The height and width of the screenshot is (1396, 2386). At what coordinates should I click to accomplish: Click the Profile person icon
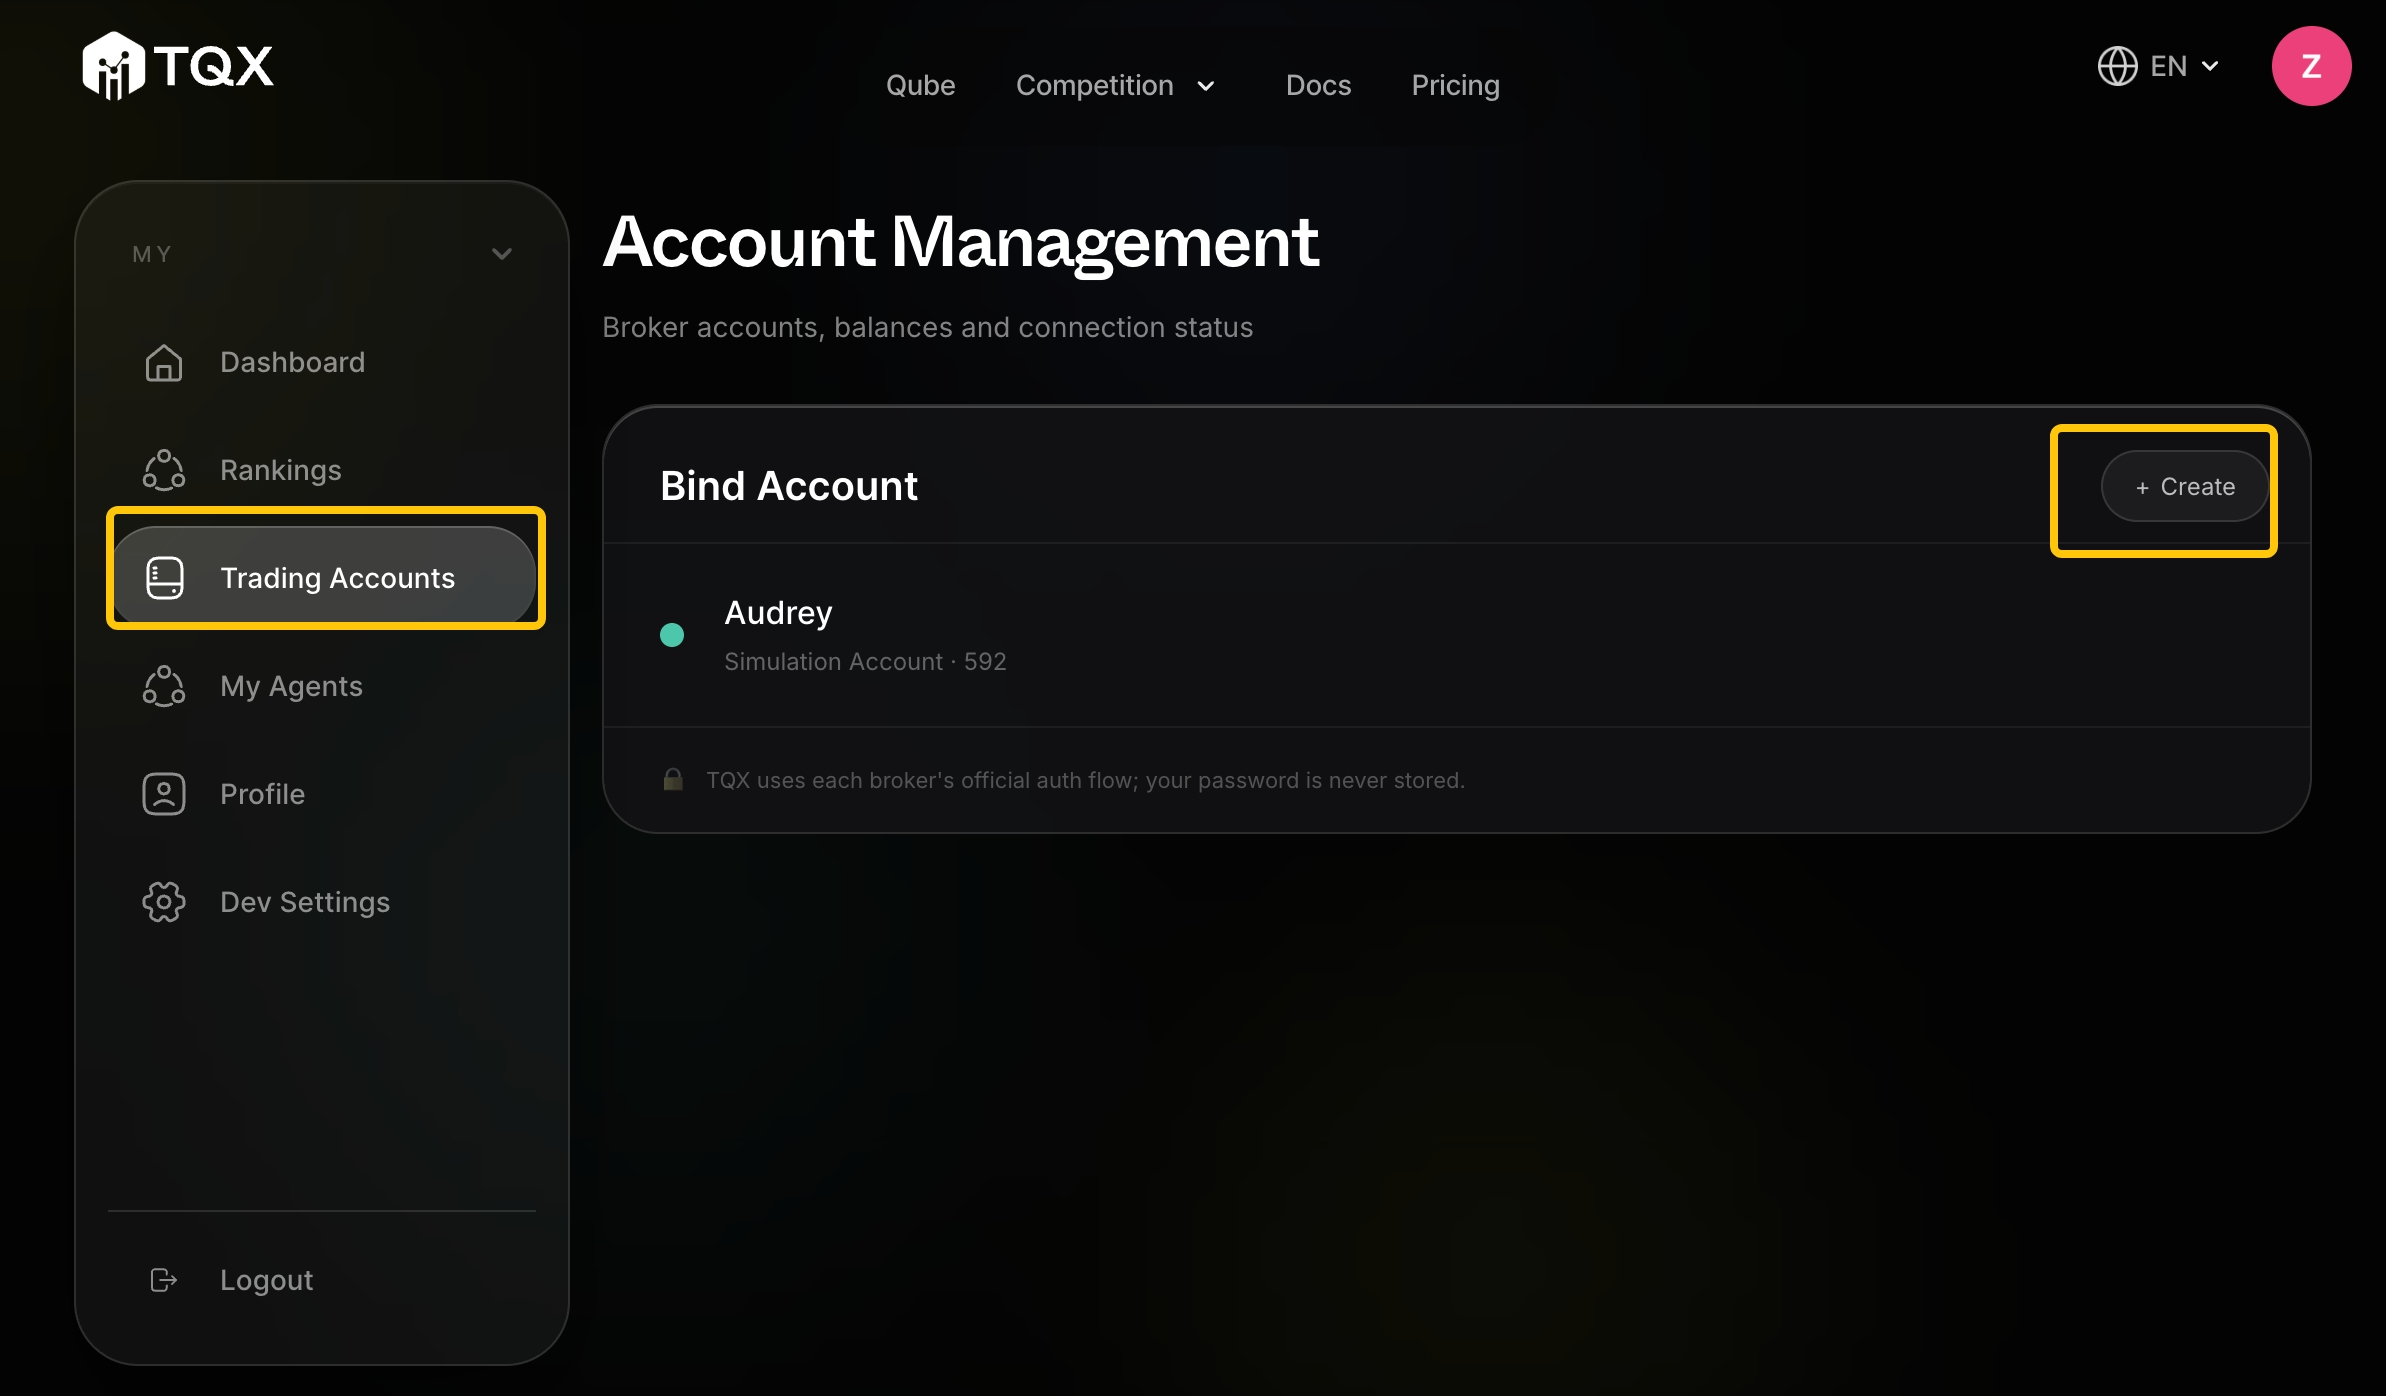tap(164, 794)
